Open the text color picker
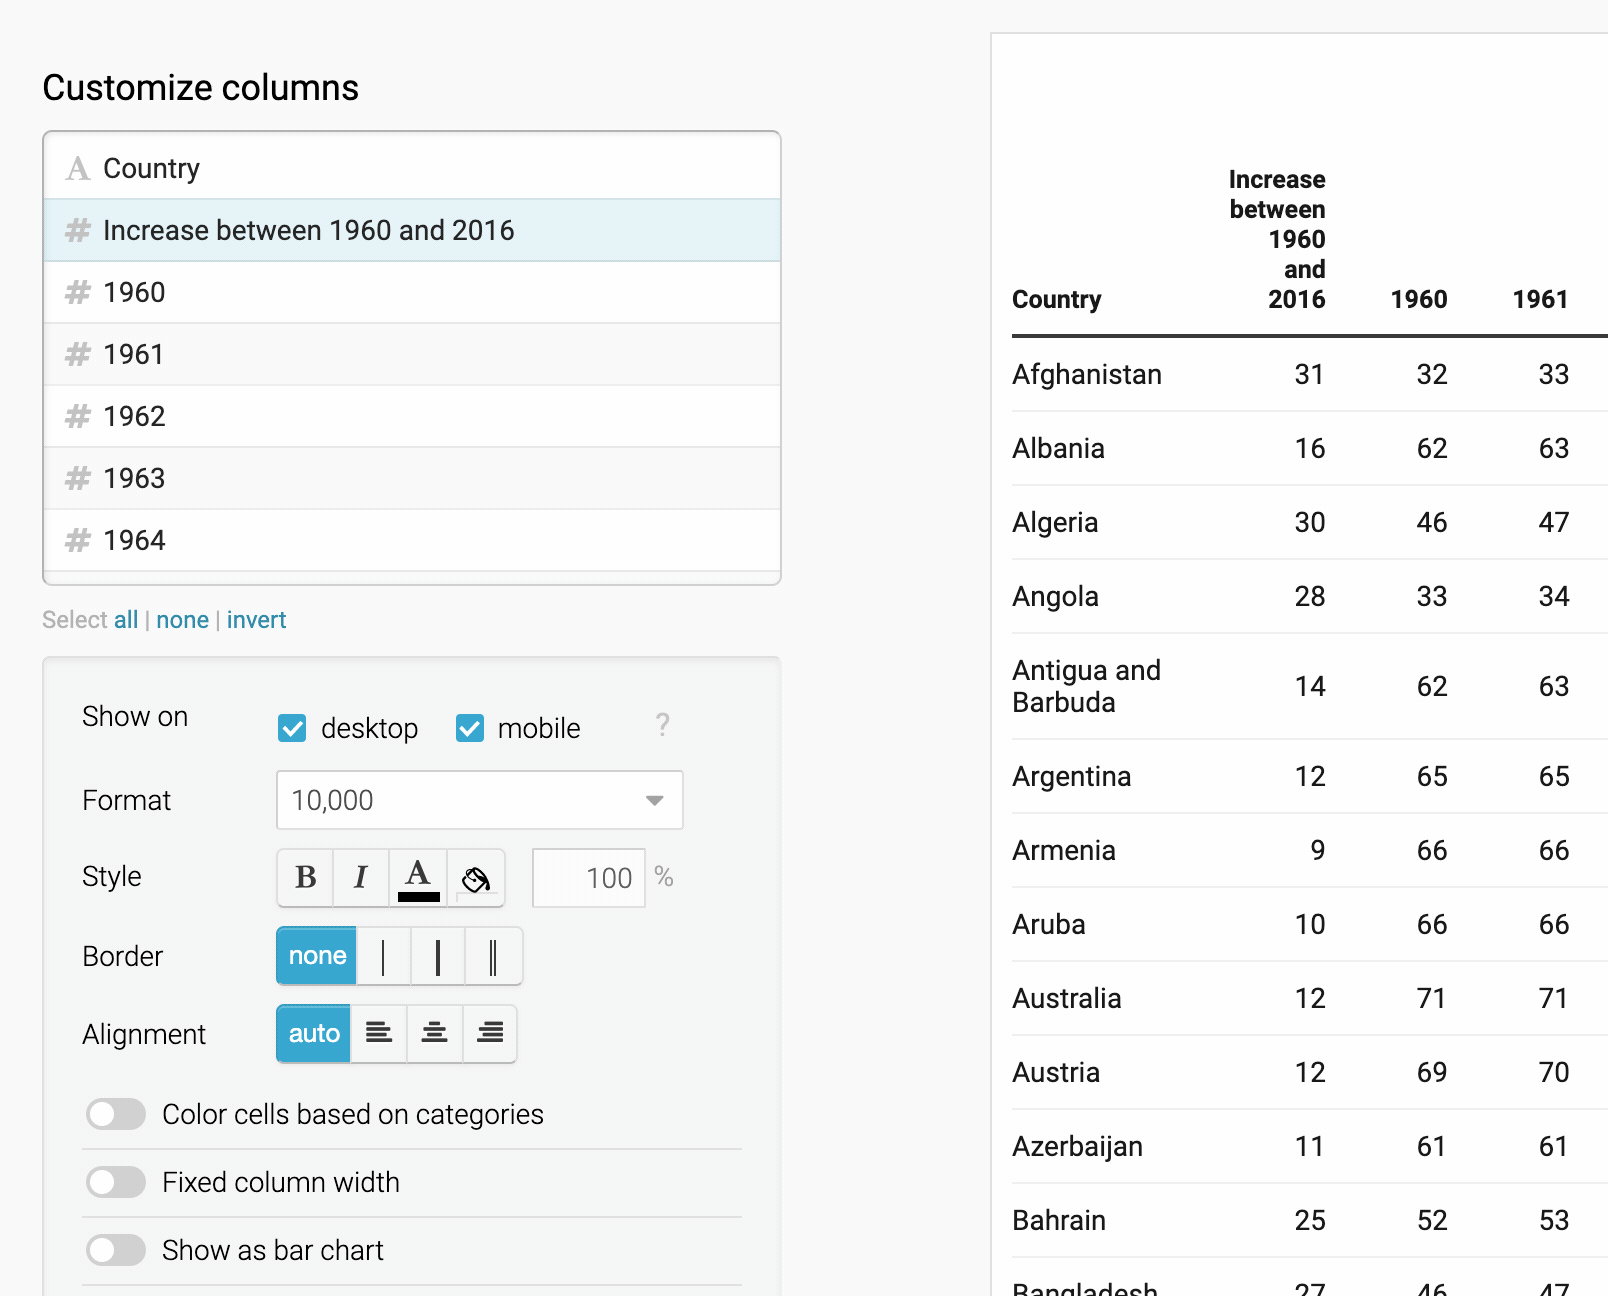This screenshot has width=1608, height=1296. click(x=418, y=877)
